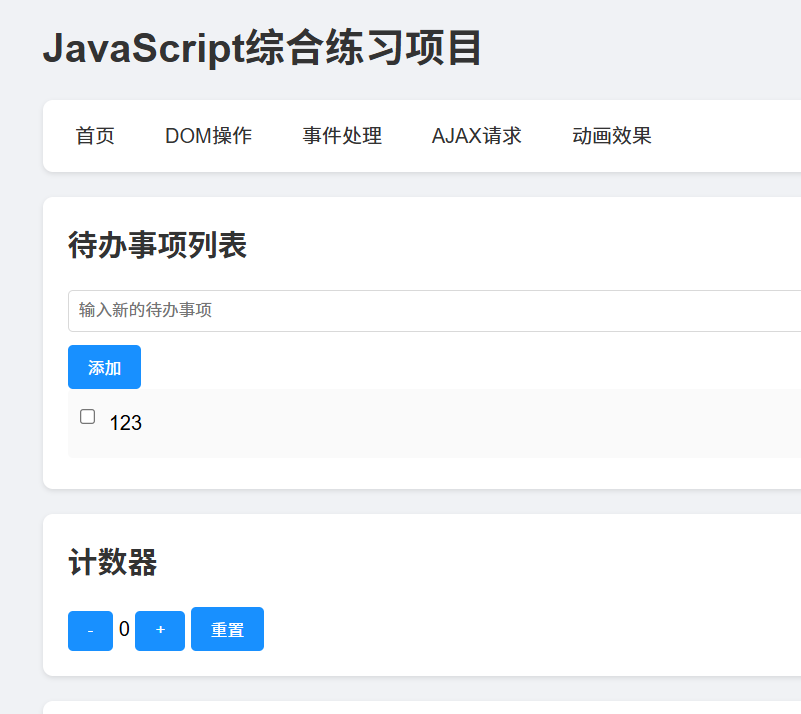Click the 计数器 section heading
This screenshot has width=801, height=714.
pos(112,563)
